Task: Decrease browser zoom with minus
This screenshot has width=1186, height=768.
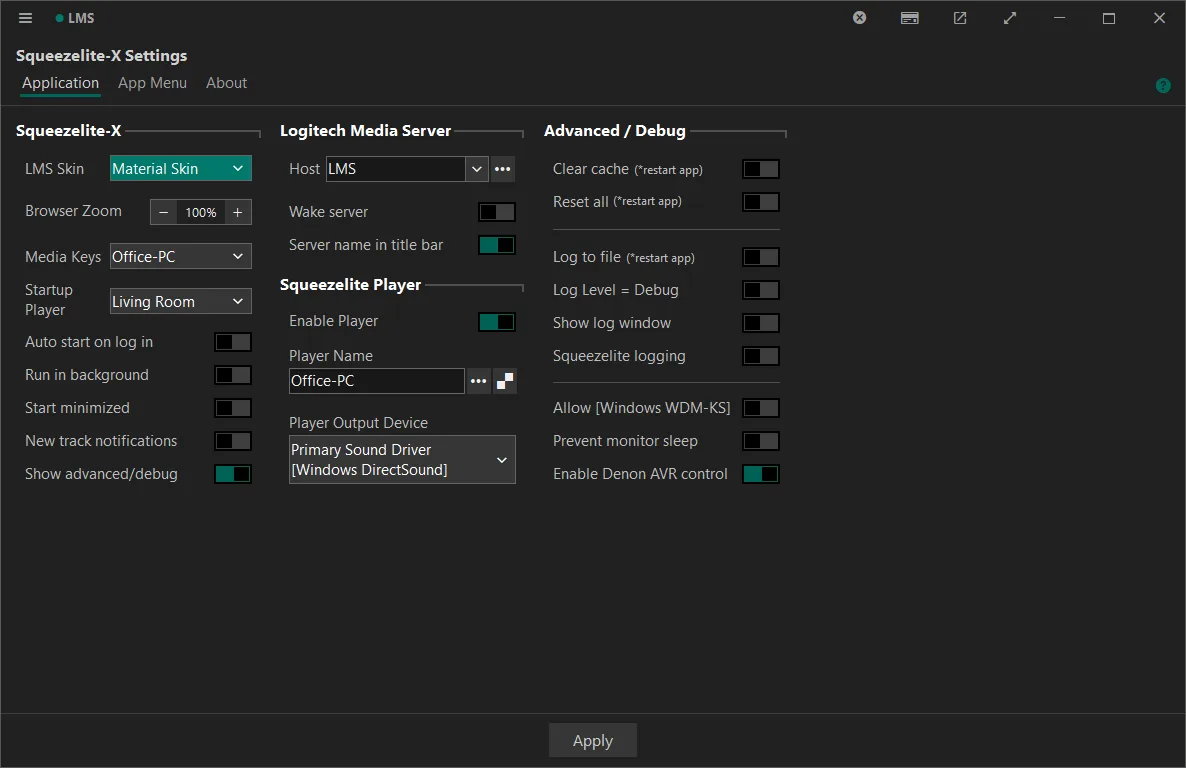Action: 163,212
